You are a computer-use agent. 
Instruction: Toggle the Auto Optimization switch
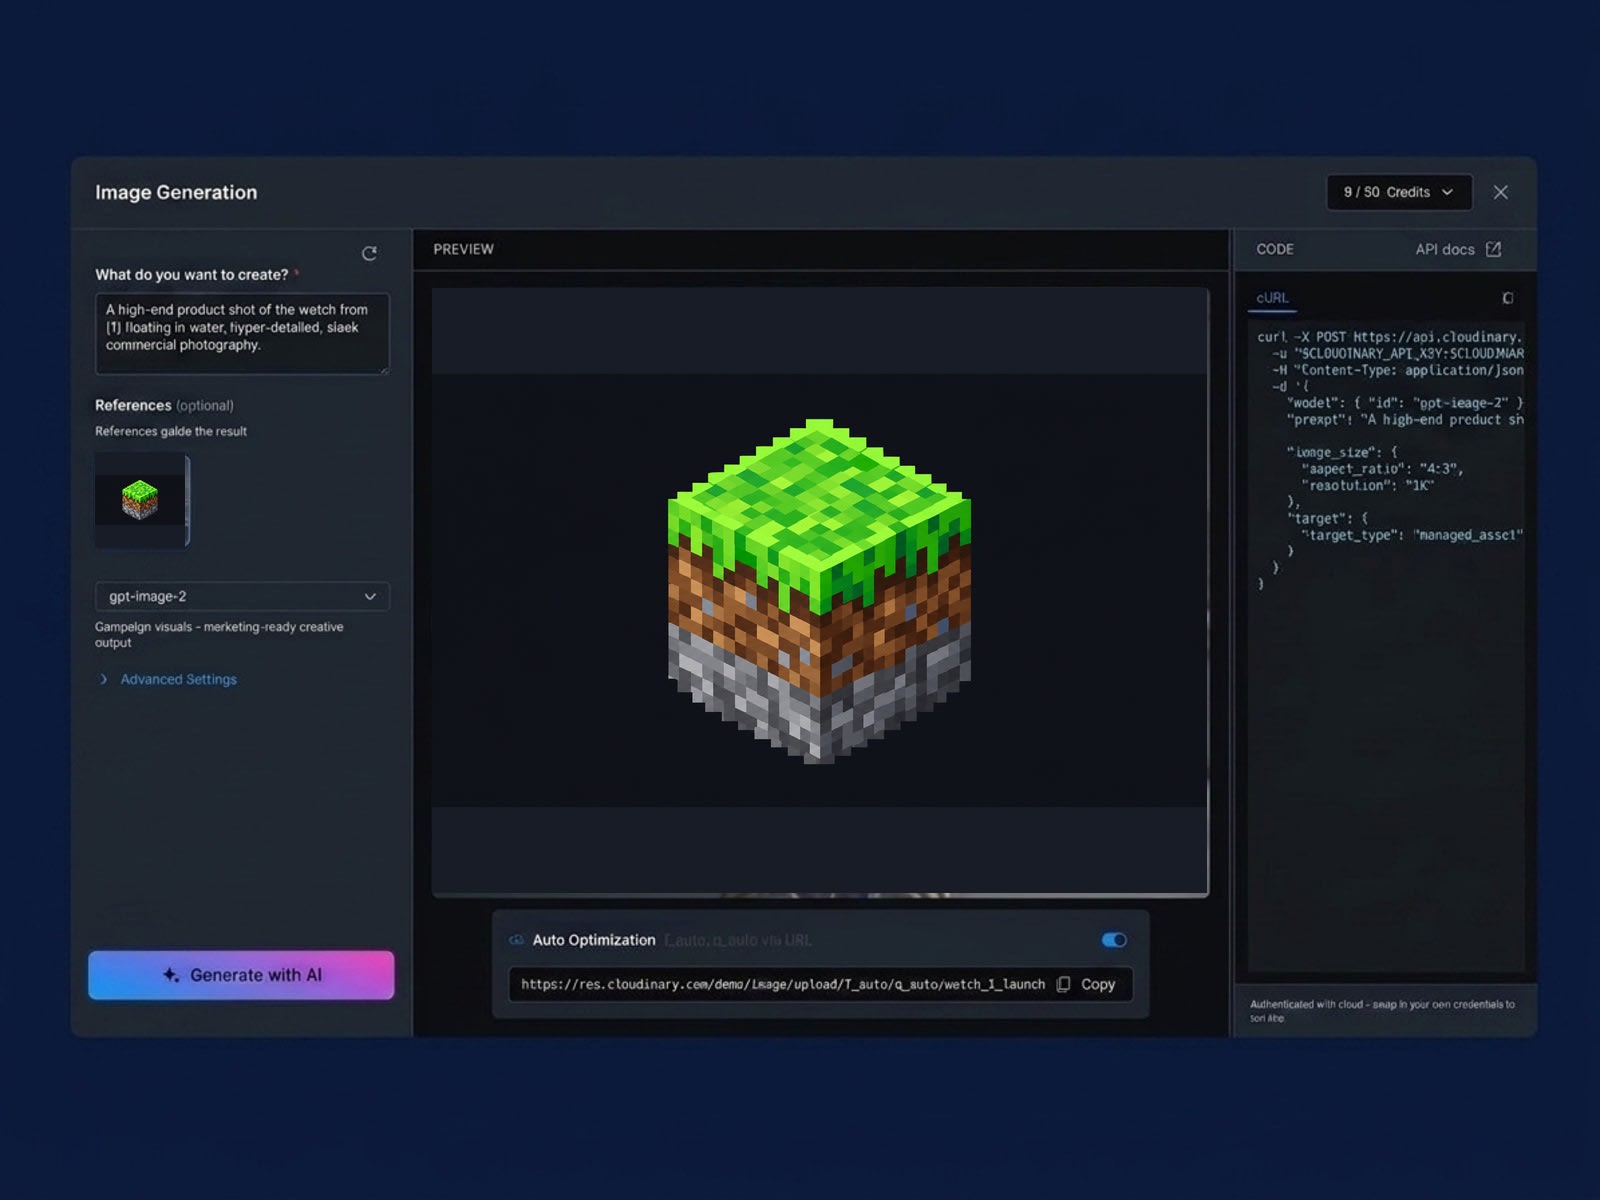pos(1114,940)
